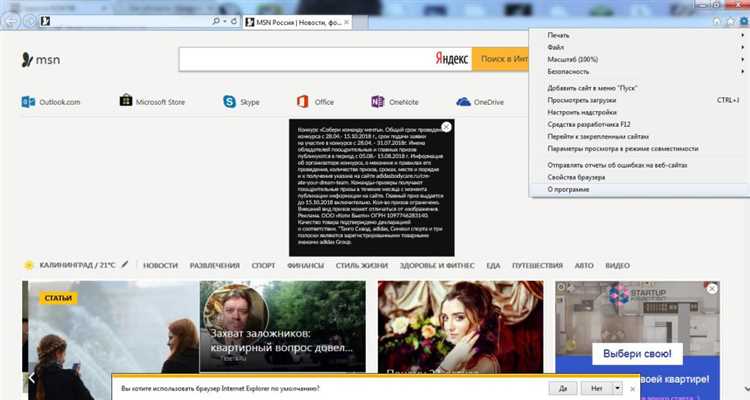Close the black advertisement popup

coord(446,127)
